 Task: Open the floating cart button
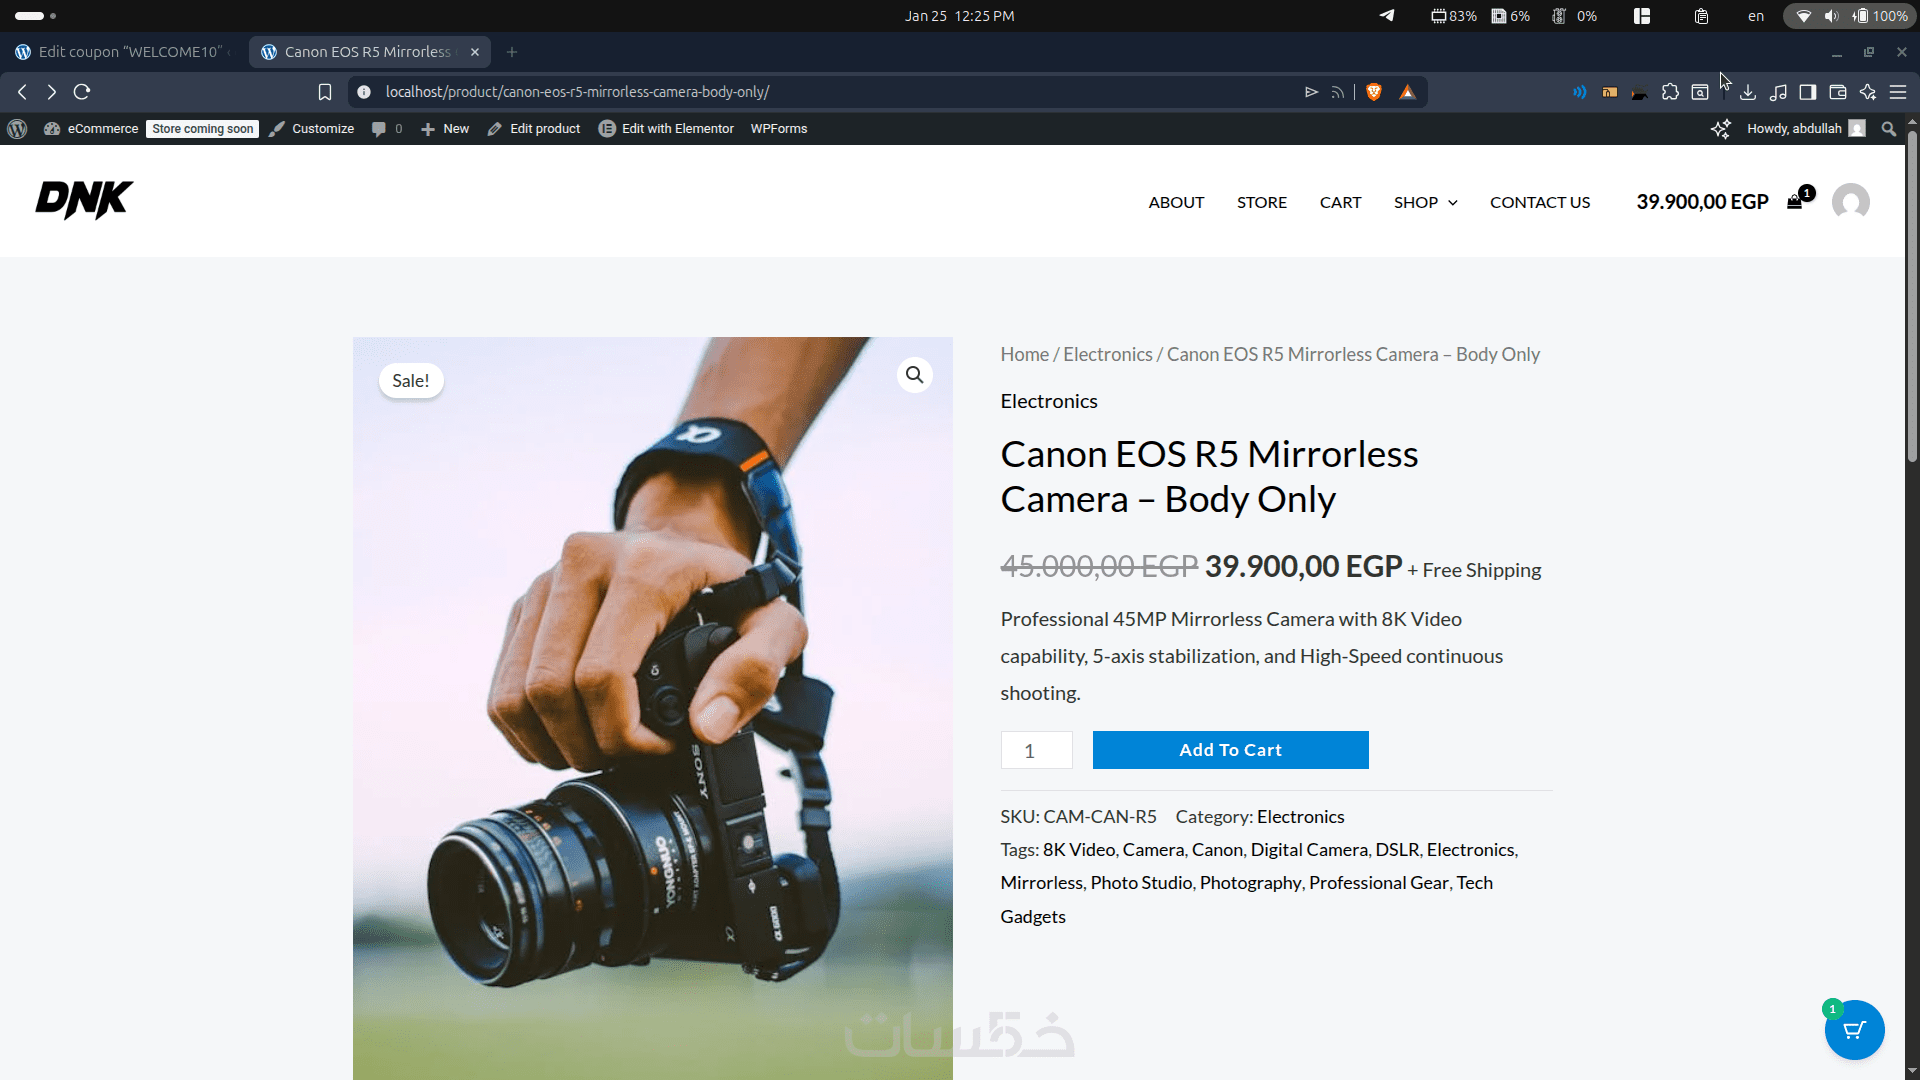coord(1854,1030)
